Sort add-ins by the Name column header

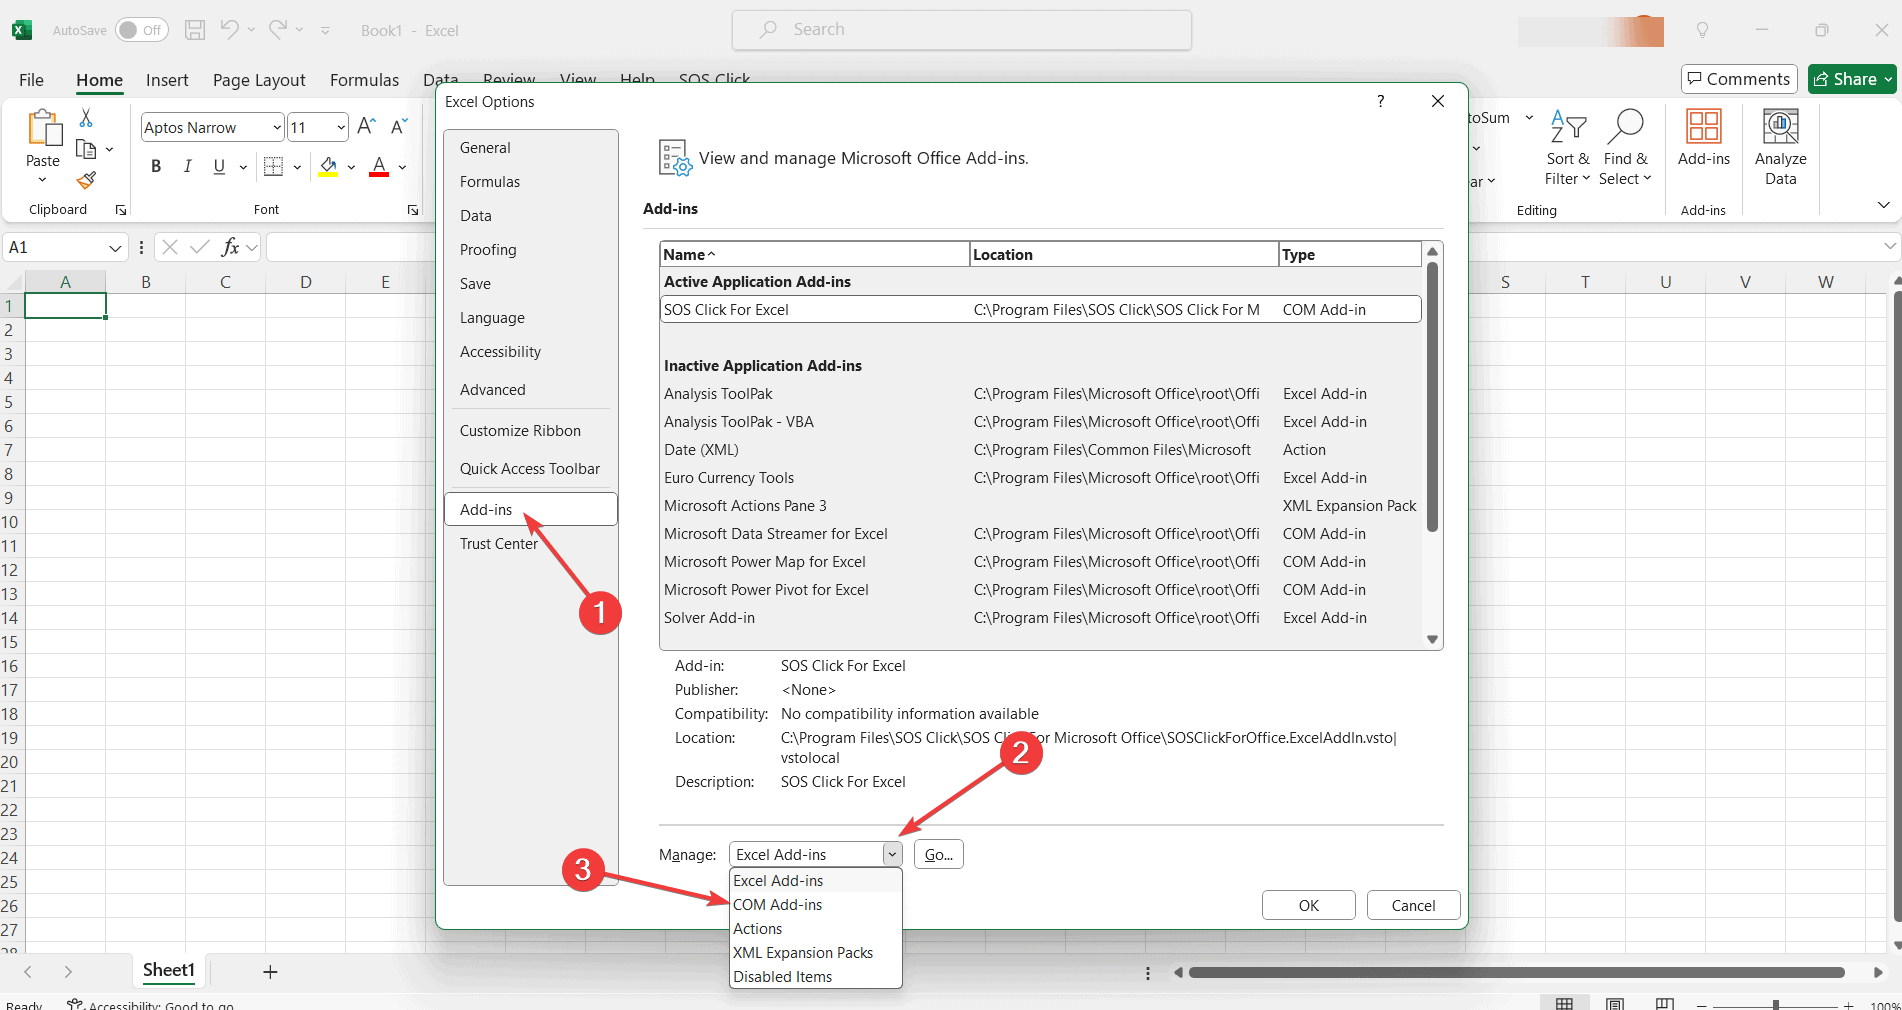point(814,254)
